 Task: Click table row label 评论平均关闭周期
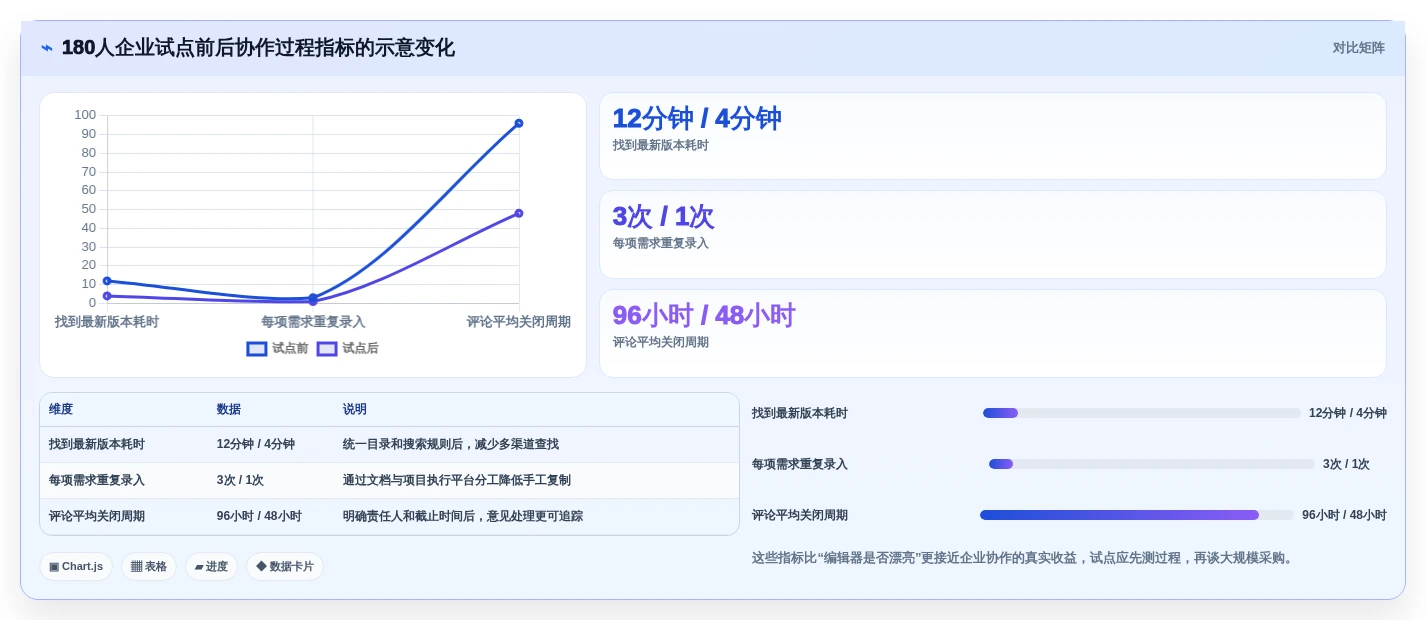click(97, 517)
